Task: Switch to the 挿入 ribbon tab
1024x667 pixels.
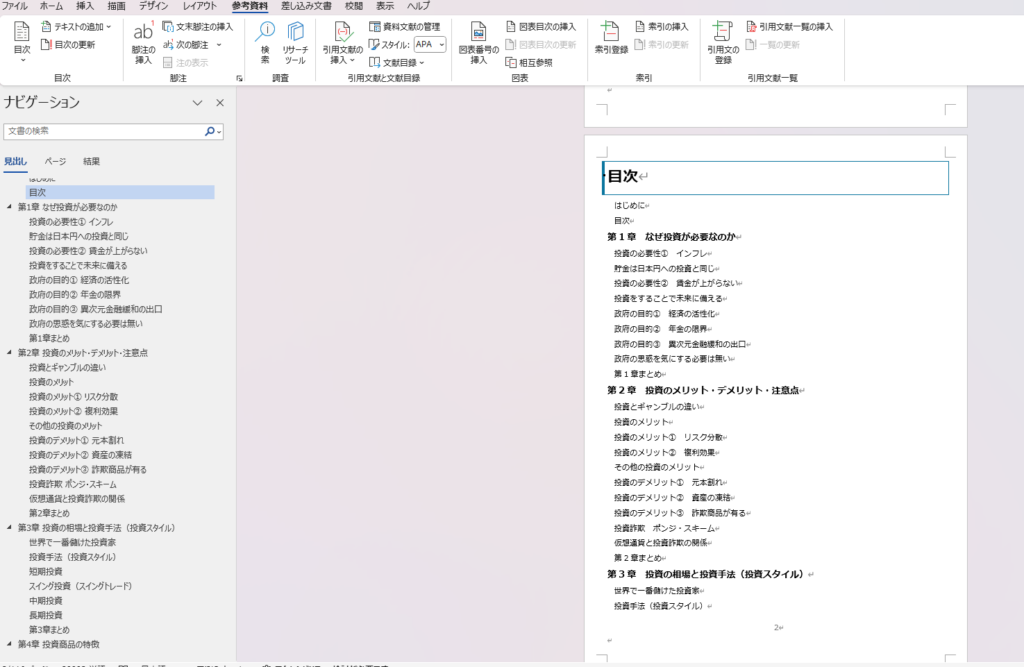Action: [x=85, y=6]
